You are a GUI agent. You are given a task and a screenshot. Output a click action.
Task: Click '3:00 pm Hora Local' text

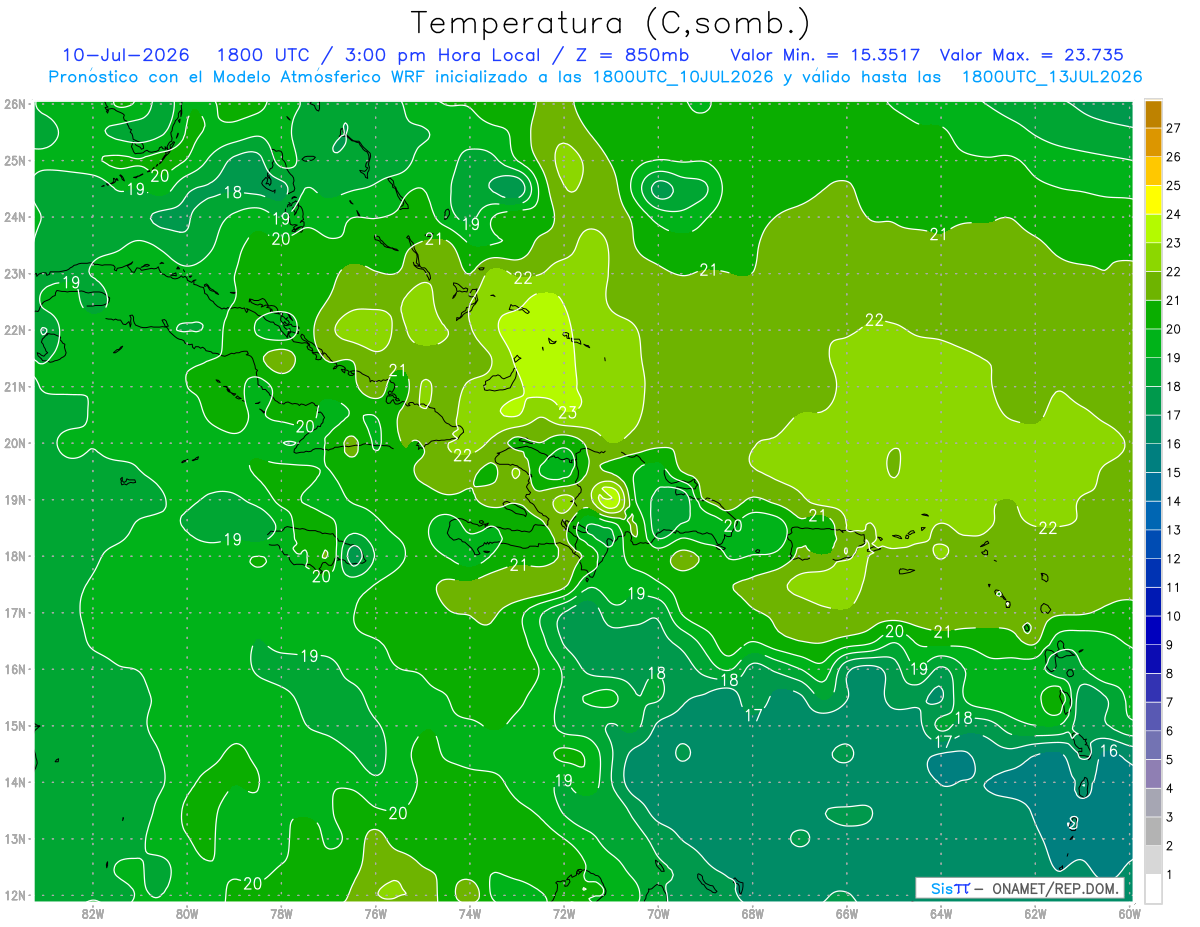443,55
